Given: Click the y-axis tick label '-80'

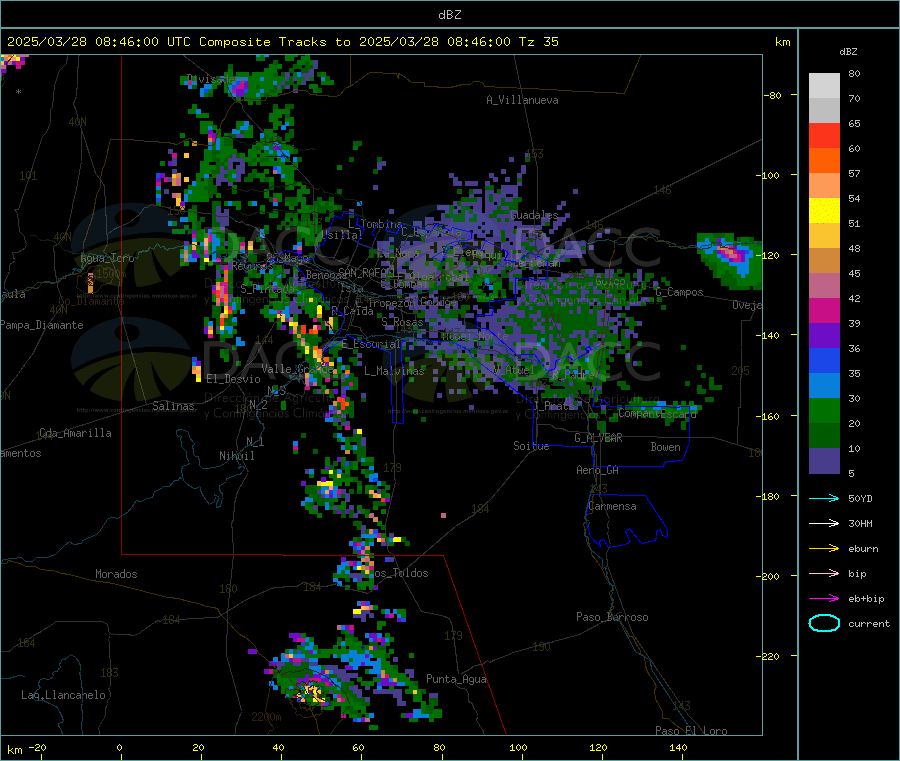Looking at the screenshot, I should (x=772, y=95).
